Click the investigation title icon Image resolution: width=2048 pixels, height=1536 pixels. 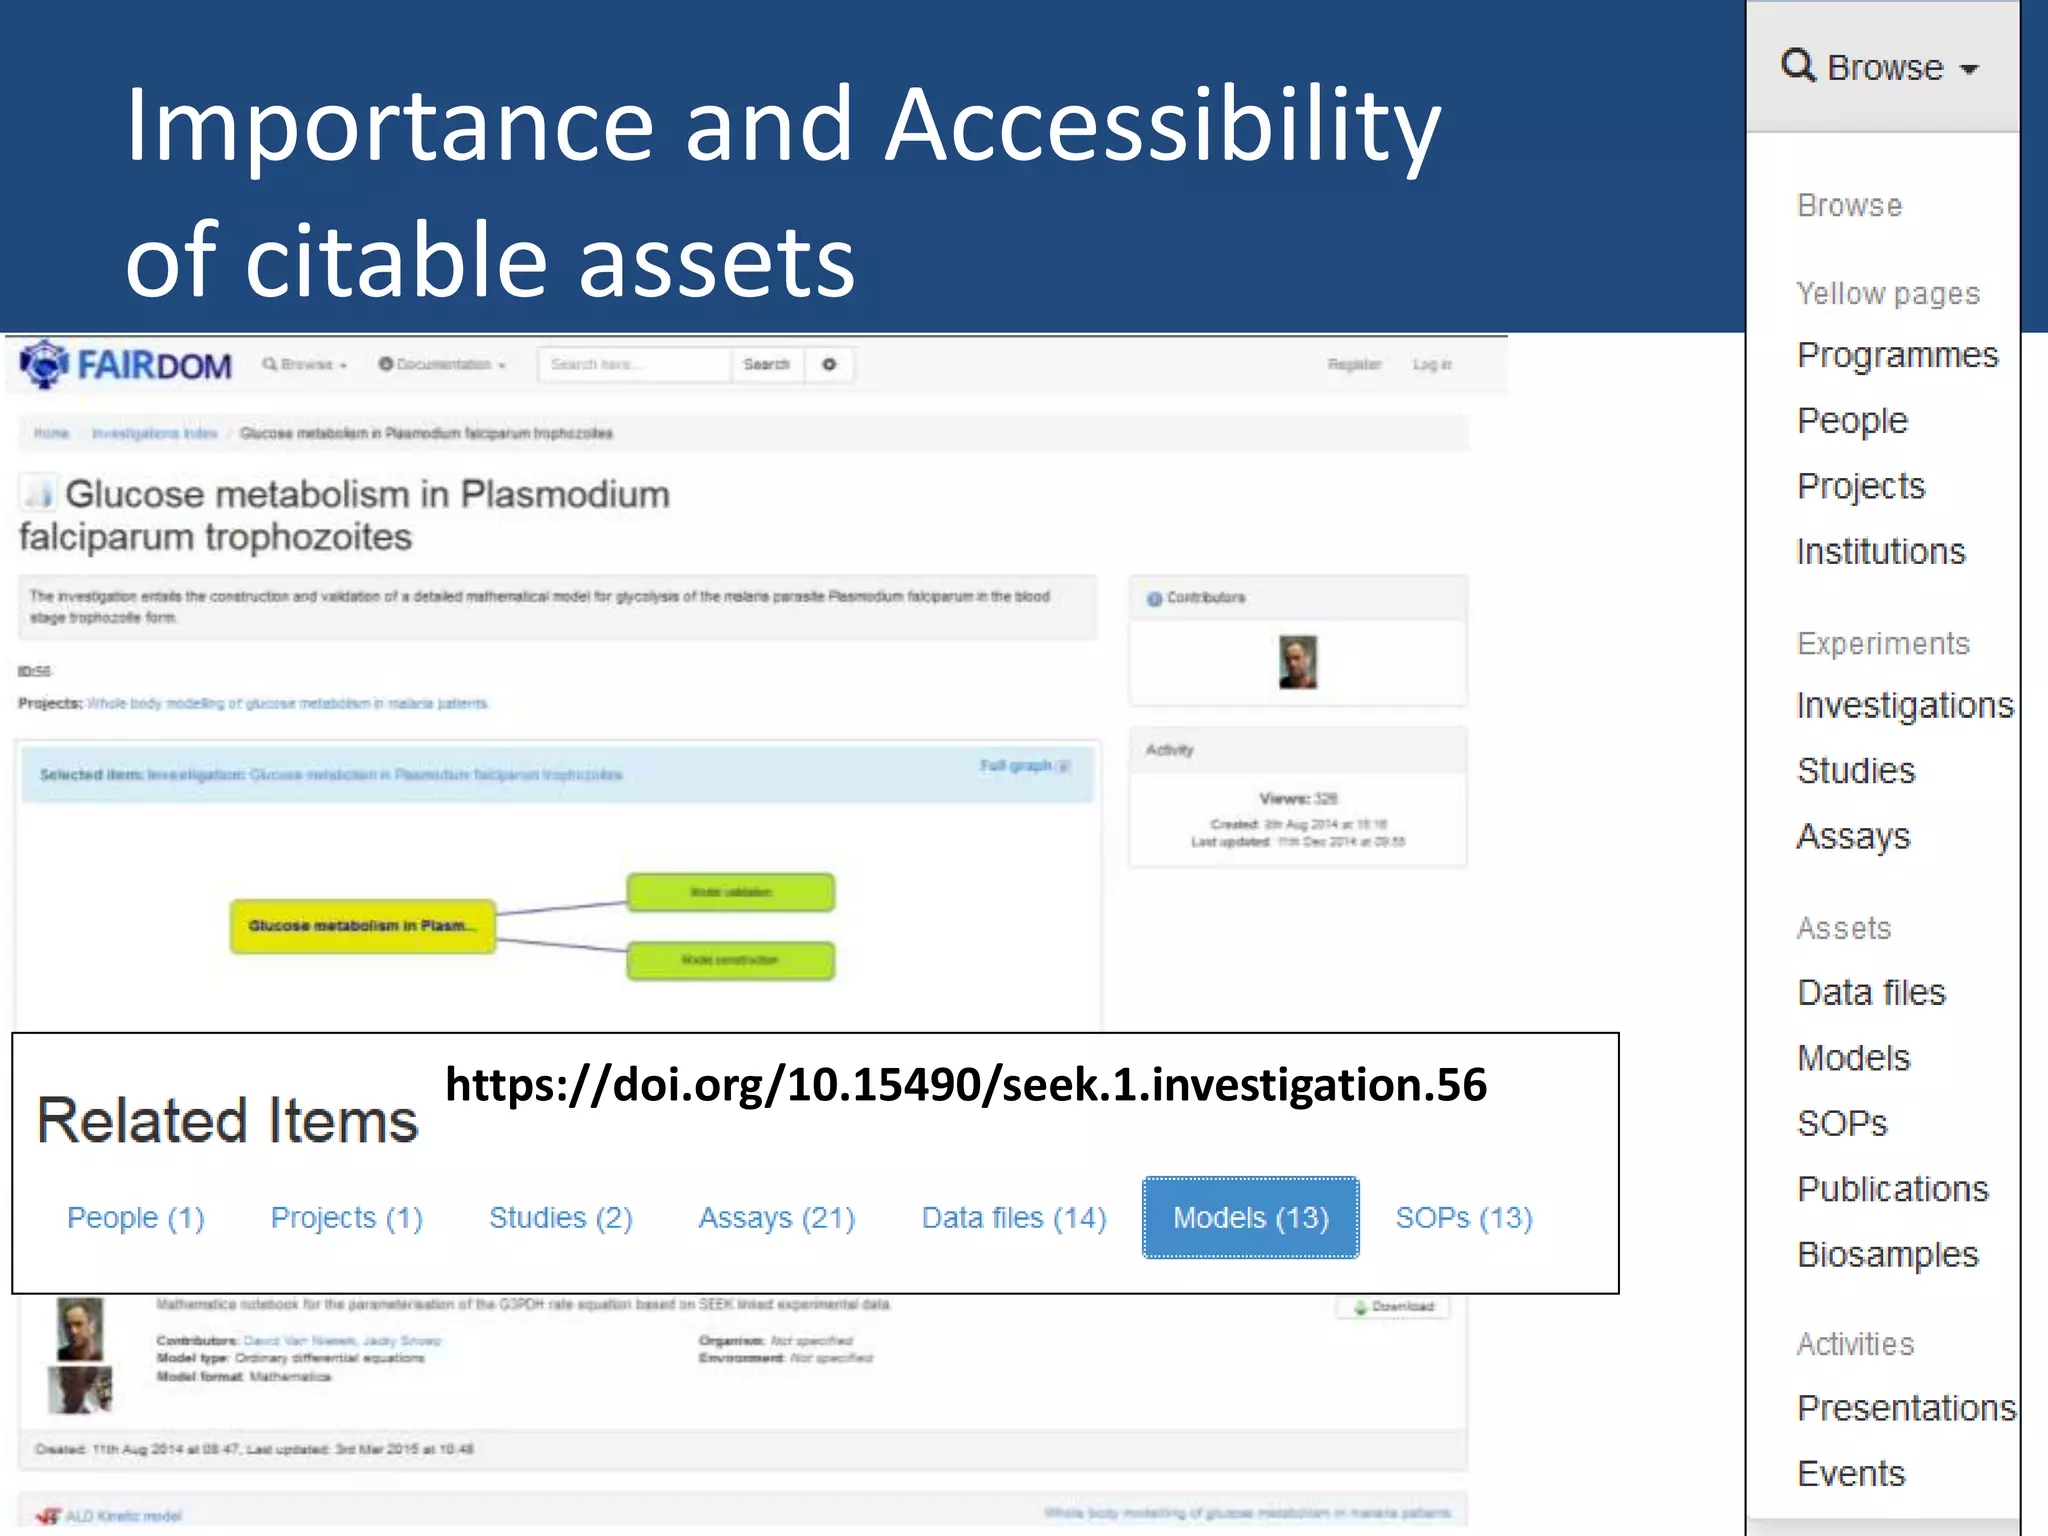tap(39, 493)
